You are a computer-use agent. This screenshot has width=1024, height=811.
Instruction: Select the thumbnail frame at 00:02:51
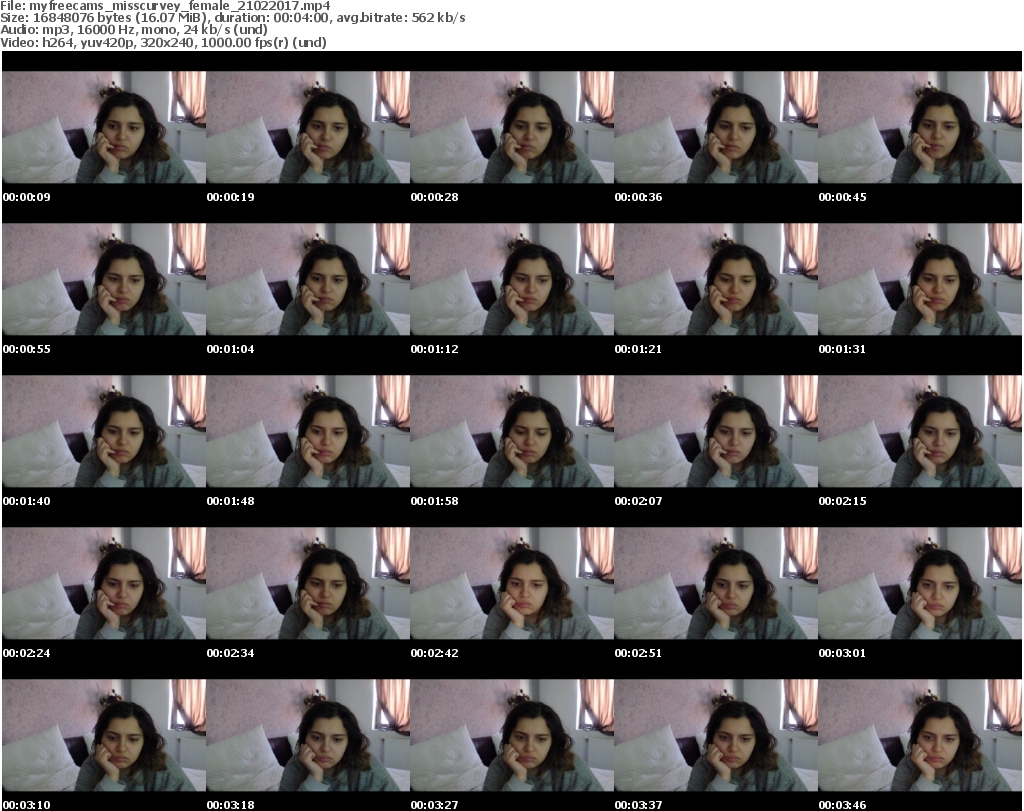tap(716, 584)
